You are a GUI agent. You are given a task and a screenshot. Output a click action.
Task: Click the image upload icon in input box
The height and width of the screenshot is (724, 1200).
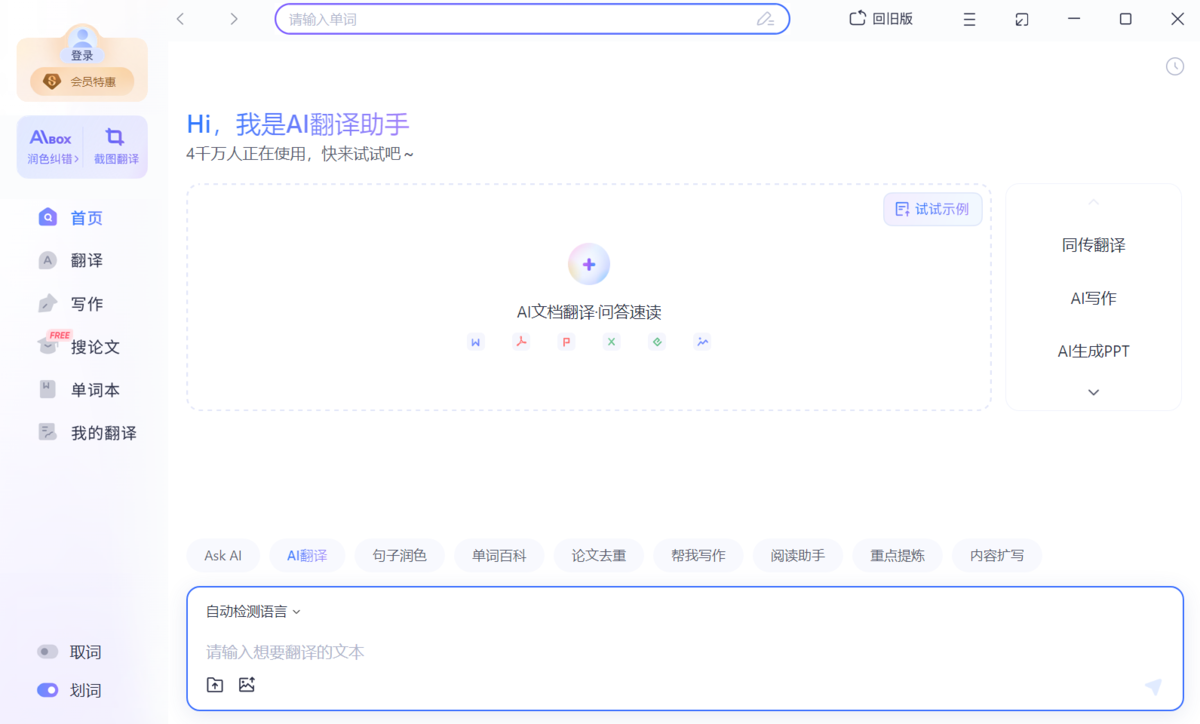pos(246,685)
